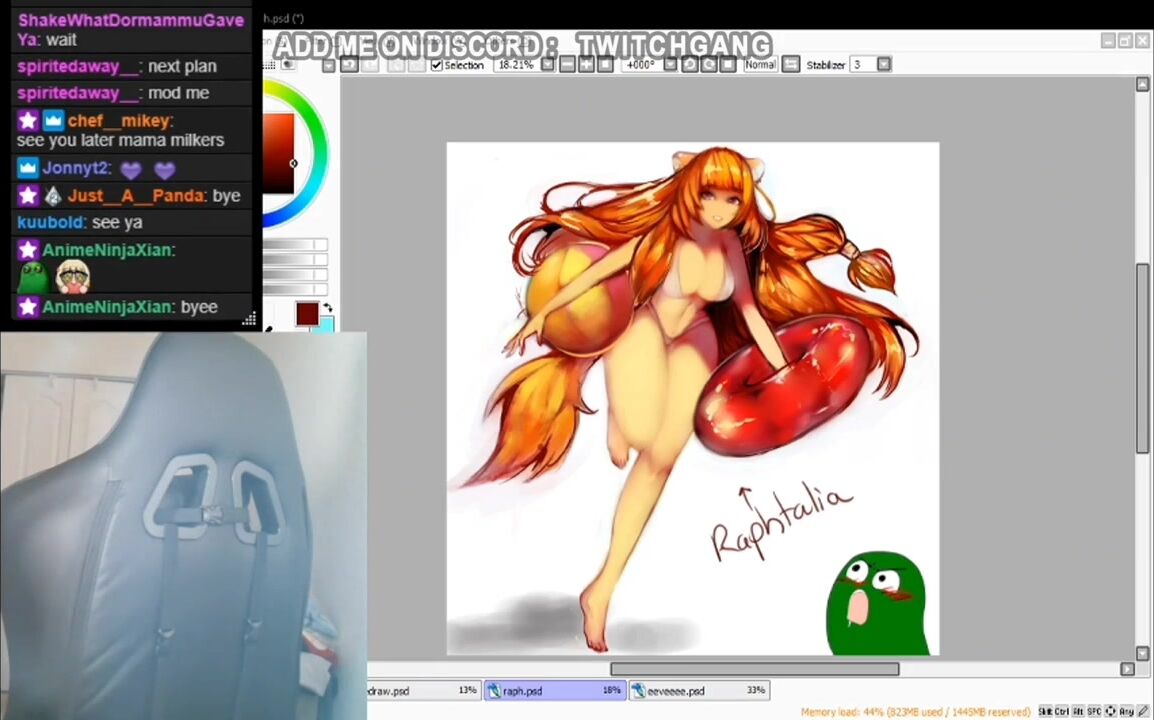The height and width of the screenshot is (720, 1154).
Task: Zoom in with the plus button
Action: pos(587,65)
